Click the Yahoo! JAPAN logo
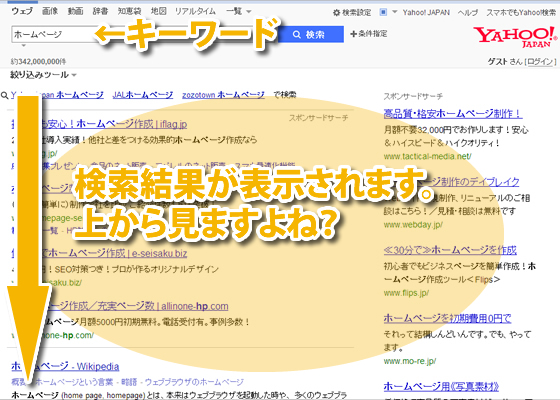 click(x=515, y=37)
